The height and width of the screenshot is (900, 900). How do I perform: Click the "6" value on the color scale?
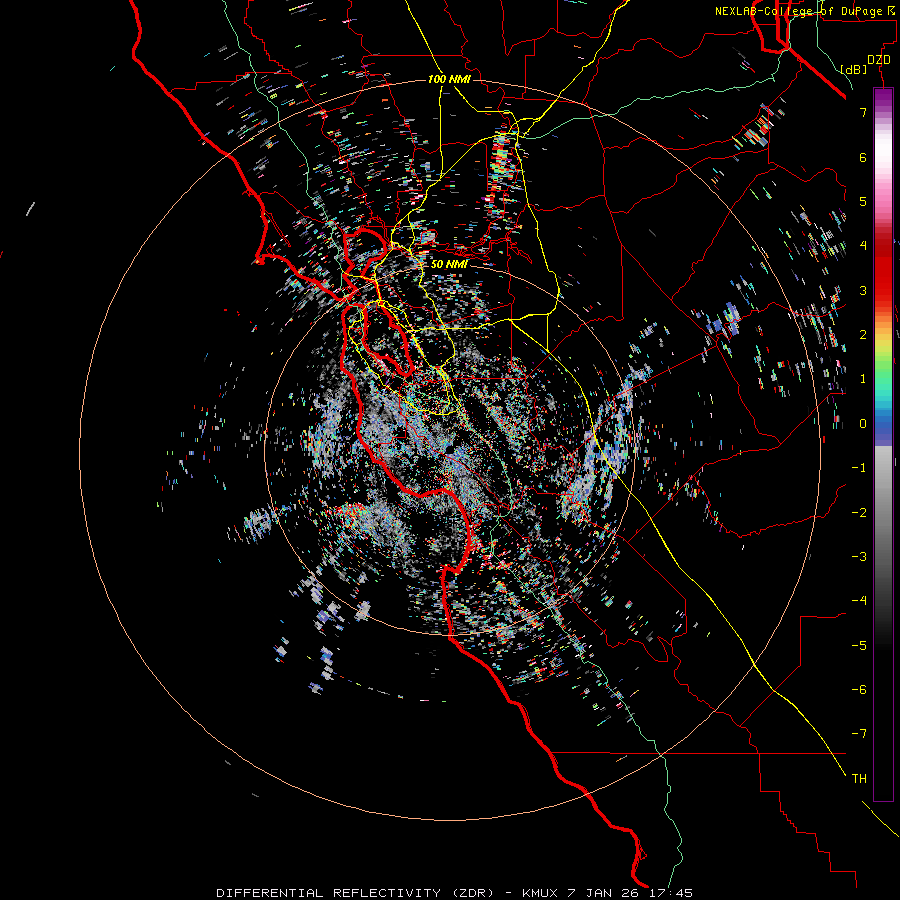click(x=863, y=157)
